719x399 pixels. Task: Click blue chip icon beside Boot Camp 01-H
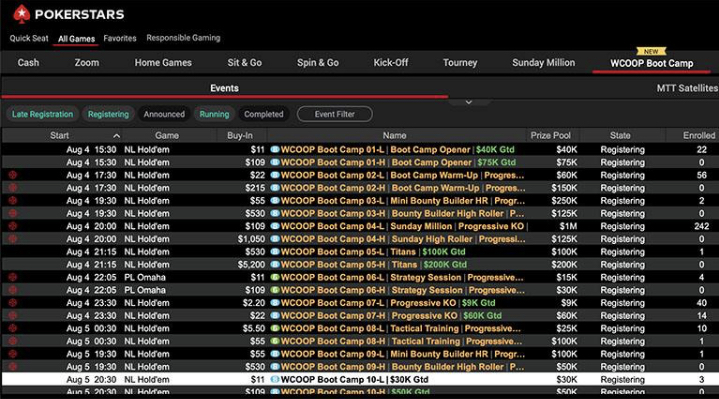coord(275,162)
